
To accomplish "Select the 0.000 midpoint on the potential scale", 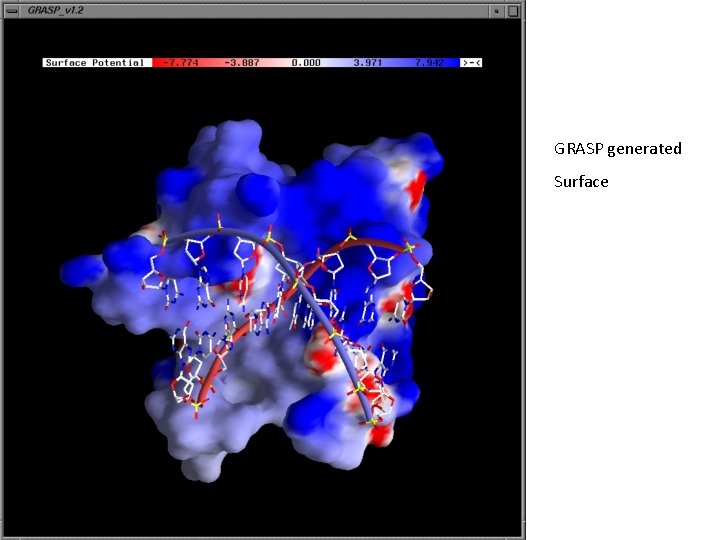I will (x=306, y=62).
